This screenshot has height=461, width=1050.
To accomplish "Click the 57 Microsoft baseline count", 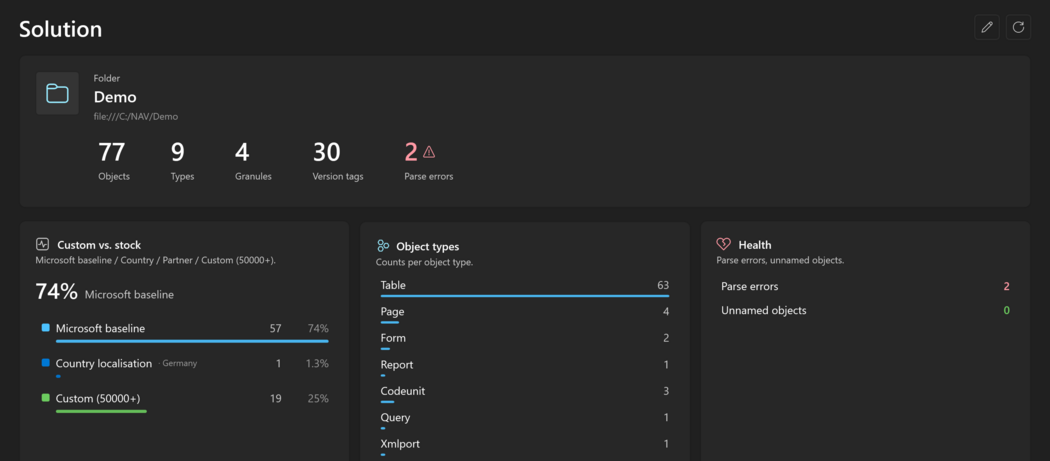I will coord(275,328).
